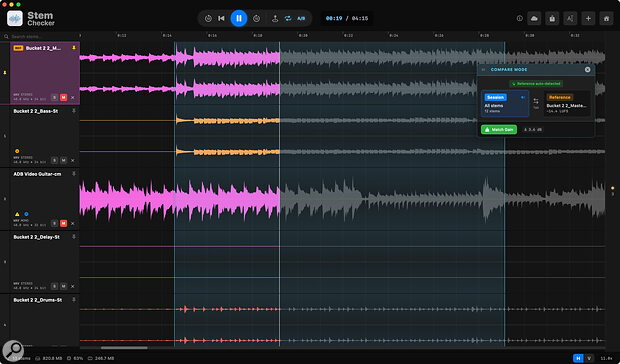The height and width of the screenshot is (364, 620).
Task: Select the ADB Video Guitar-cm stem name
Action: [x=37, y=174]
